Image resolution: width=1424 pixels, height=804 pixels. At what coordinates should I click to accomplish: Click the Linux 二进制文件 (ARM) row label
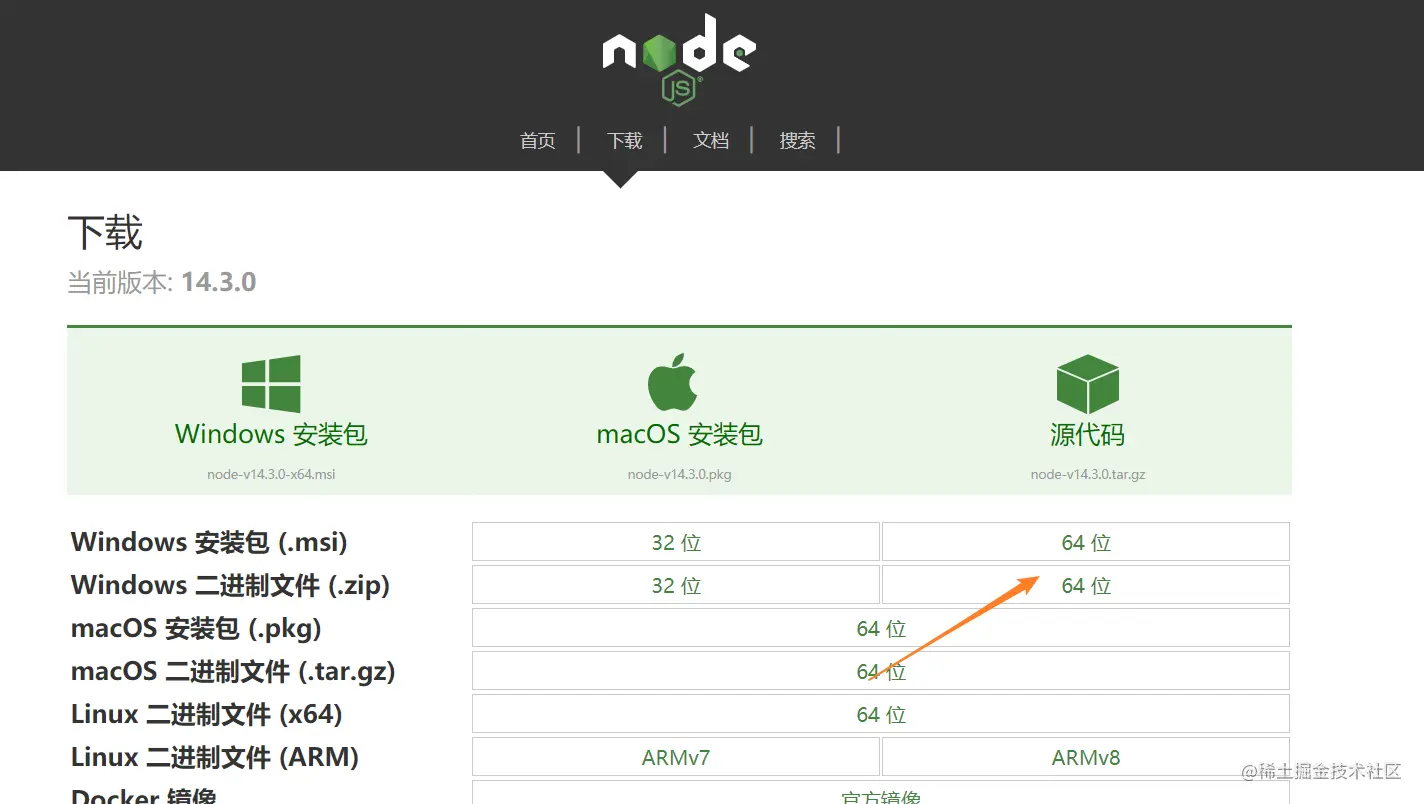pyautogui.click(x=215, y=757)
